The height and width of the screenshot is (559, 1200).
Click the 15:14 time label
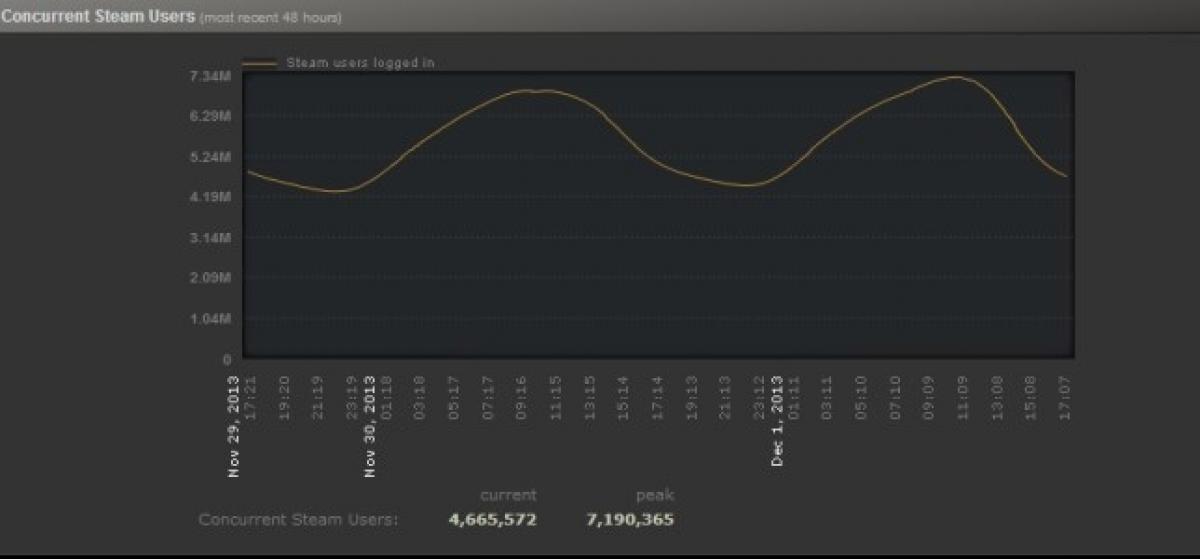coord(624,397)
